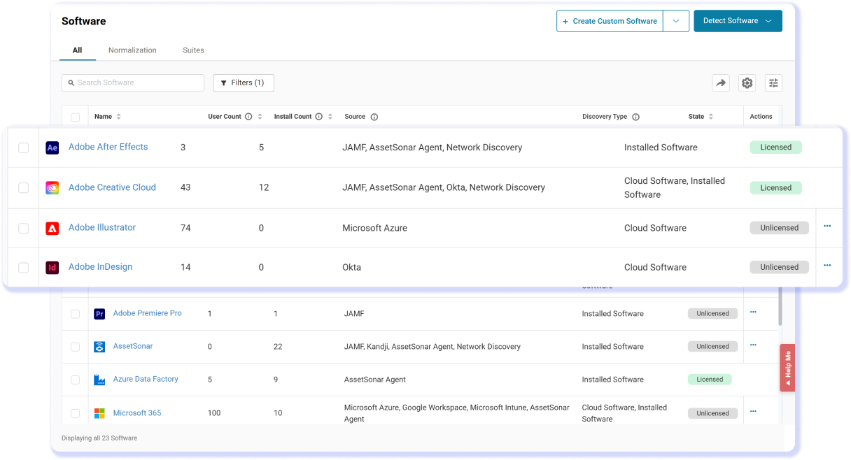851x460 pixels.
Task: Open column customization sliders icon
Action: coord(773,83)
